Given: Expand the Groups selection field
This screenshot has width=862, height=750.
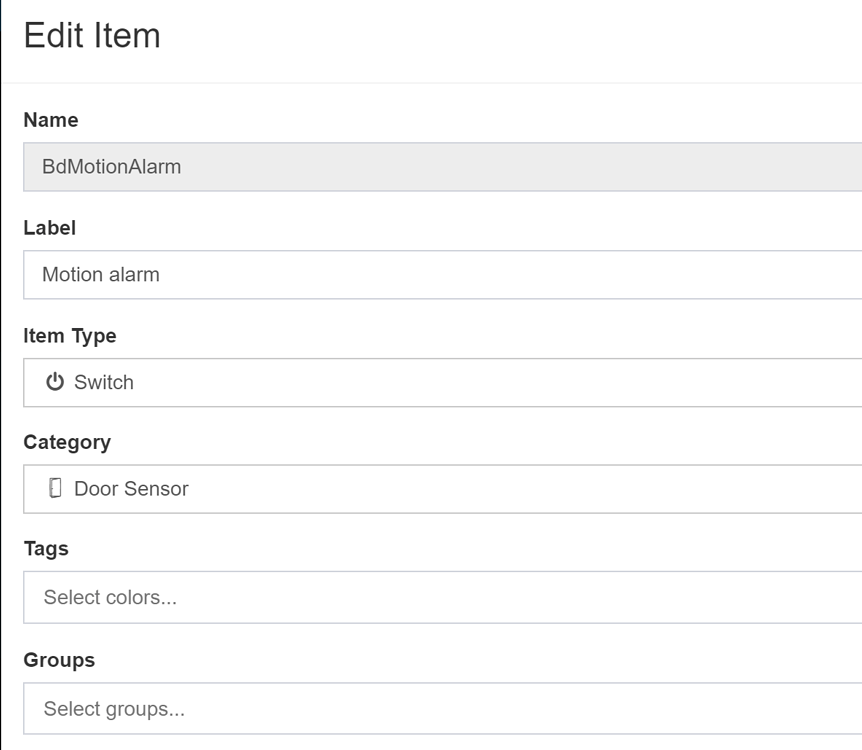Looking at the screenshot, I should (x=443, y=709).
